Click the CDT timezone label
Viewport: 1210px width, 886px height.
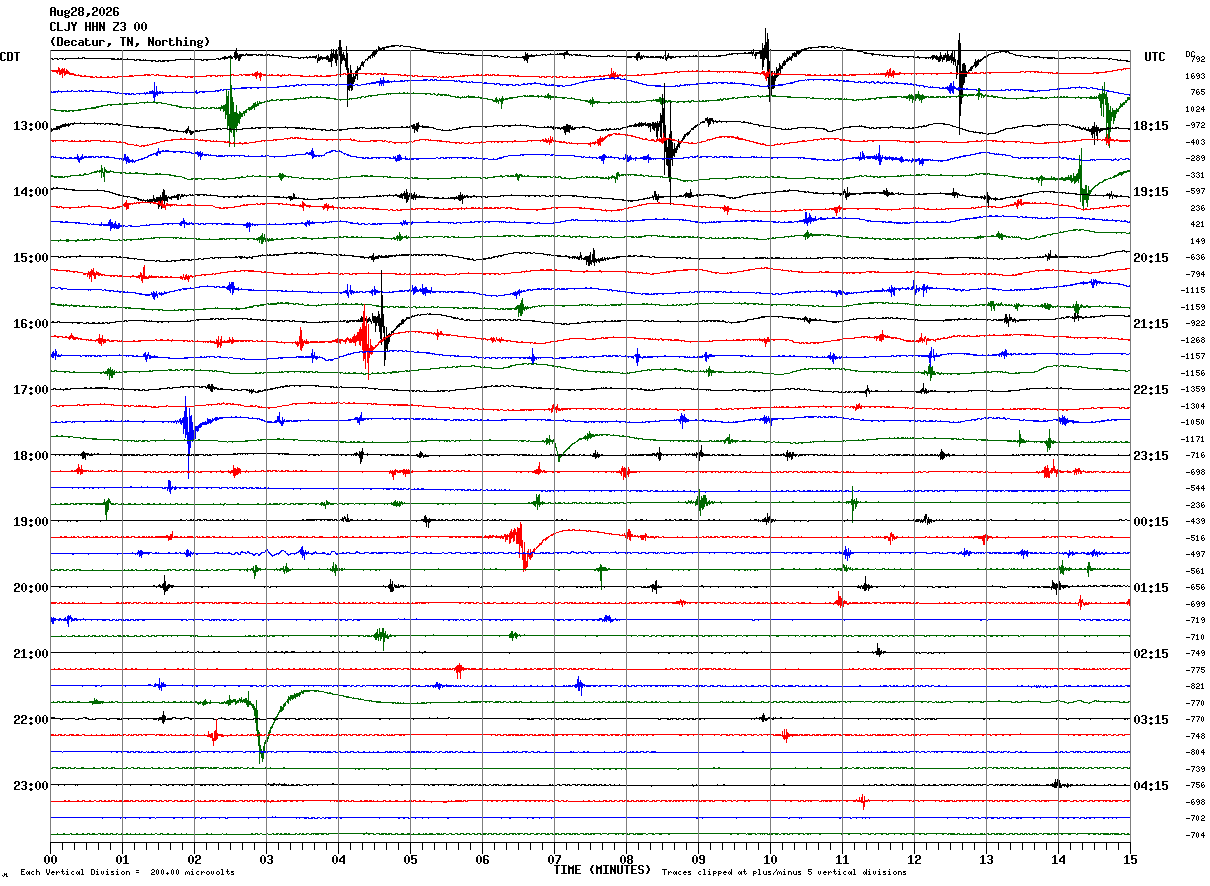click(x=11, y=57)
